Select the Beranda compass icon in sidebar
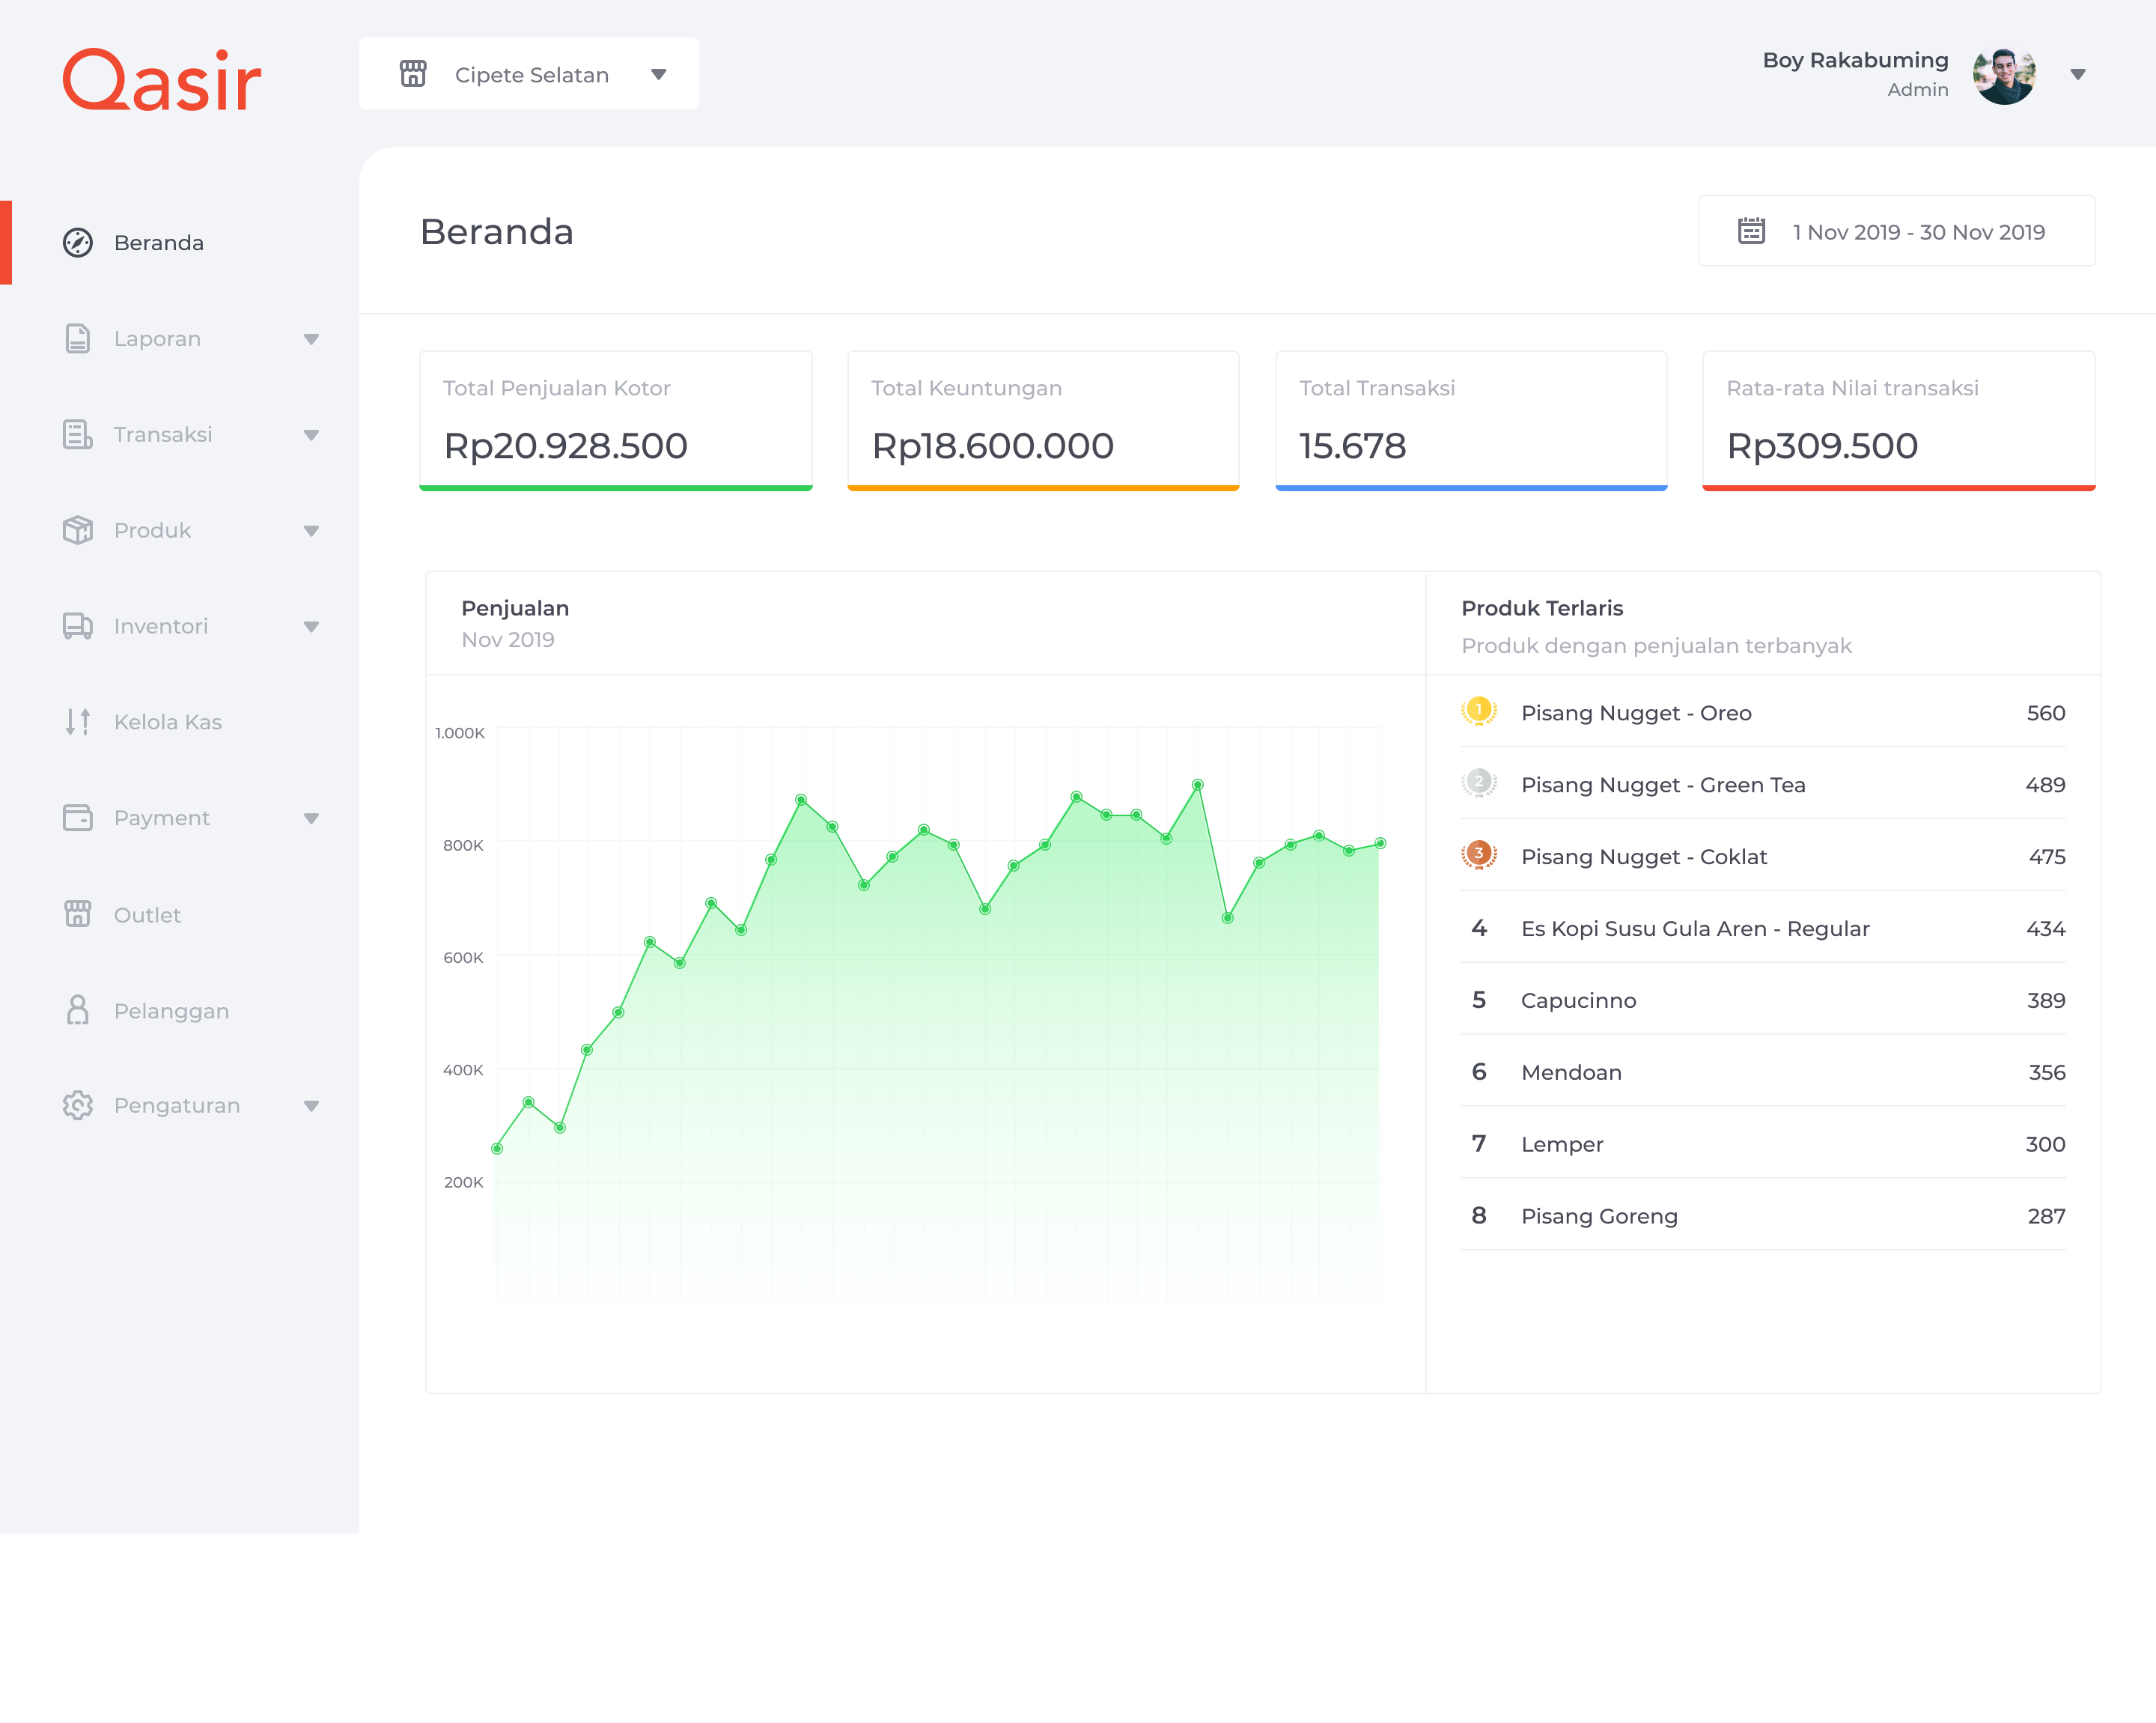This screenshot has width=2156, height=1723. pos(77,242)
